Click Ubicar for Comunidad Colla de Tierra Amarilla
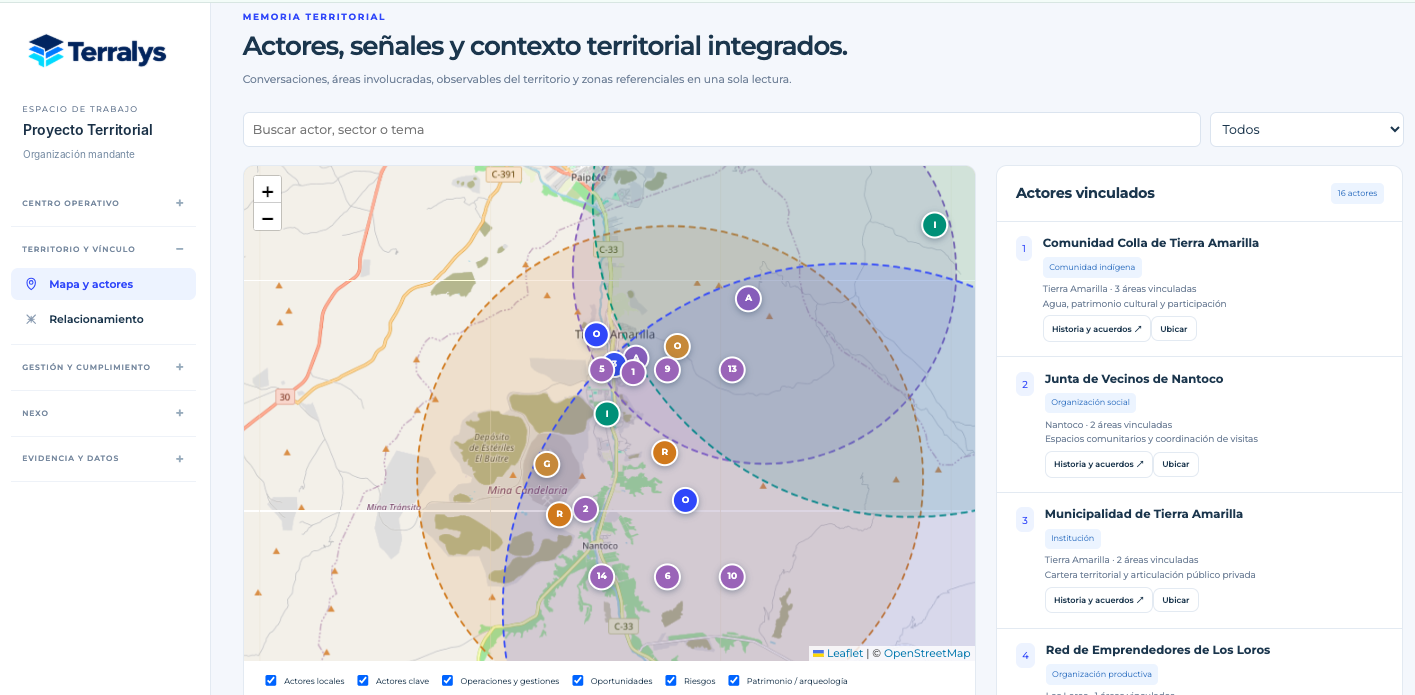The image size is (1415, 695). (x=1174, y=329)
